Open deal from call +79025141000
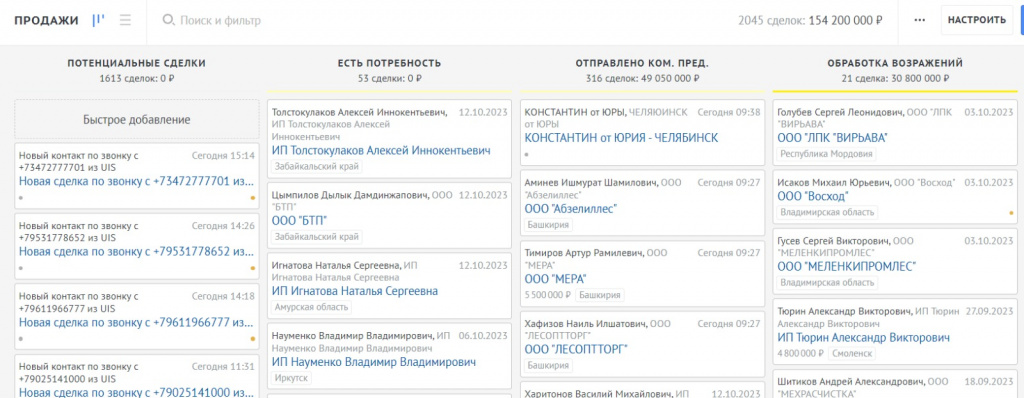Screen dimensions: 1024x398 click(x=136, y=392)
